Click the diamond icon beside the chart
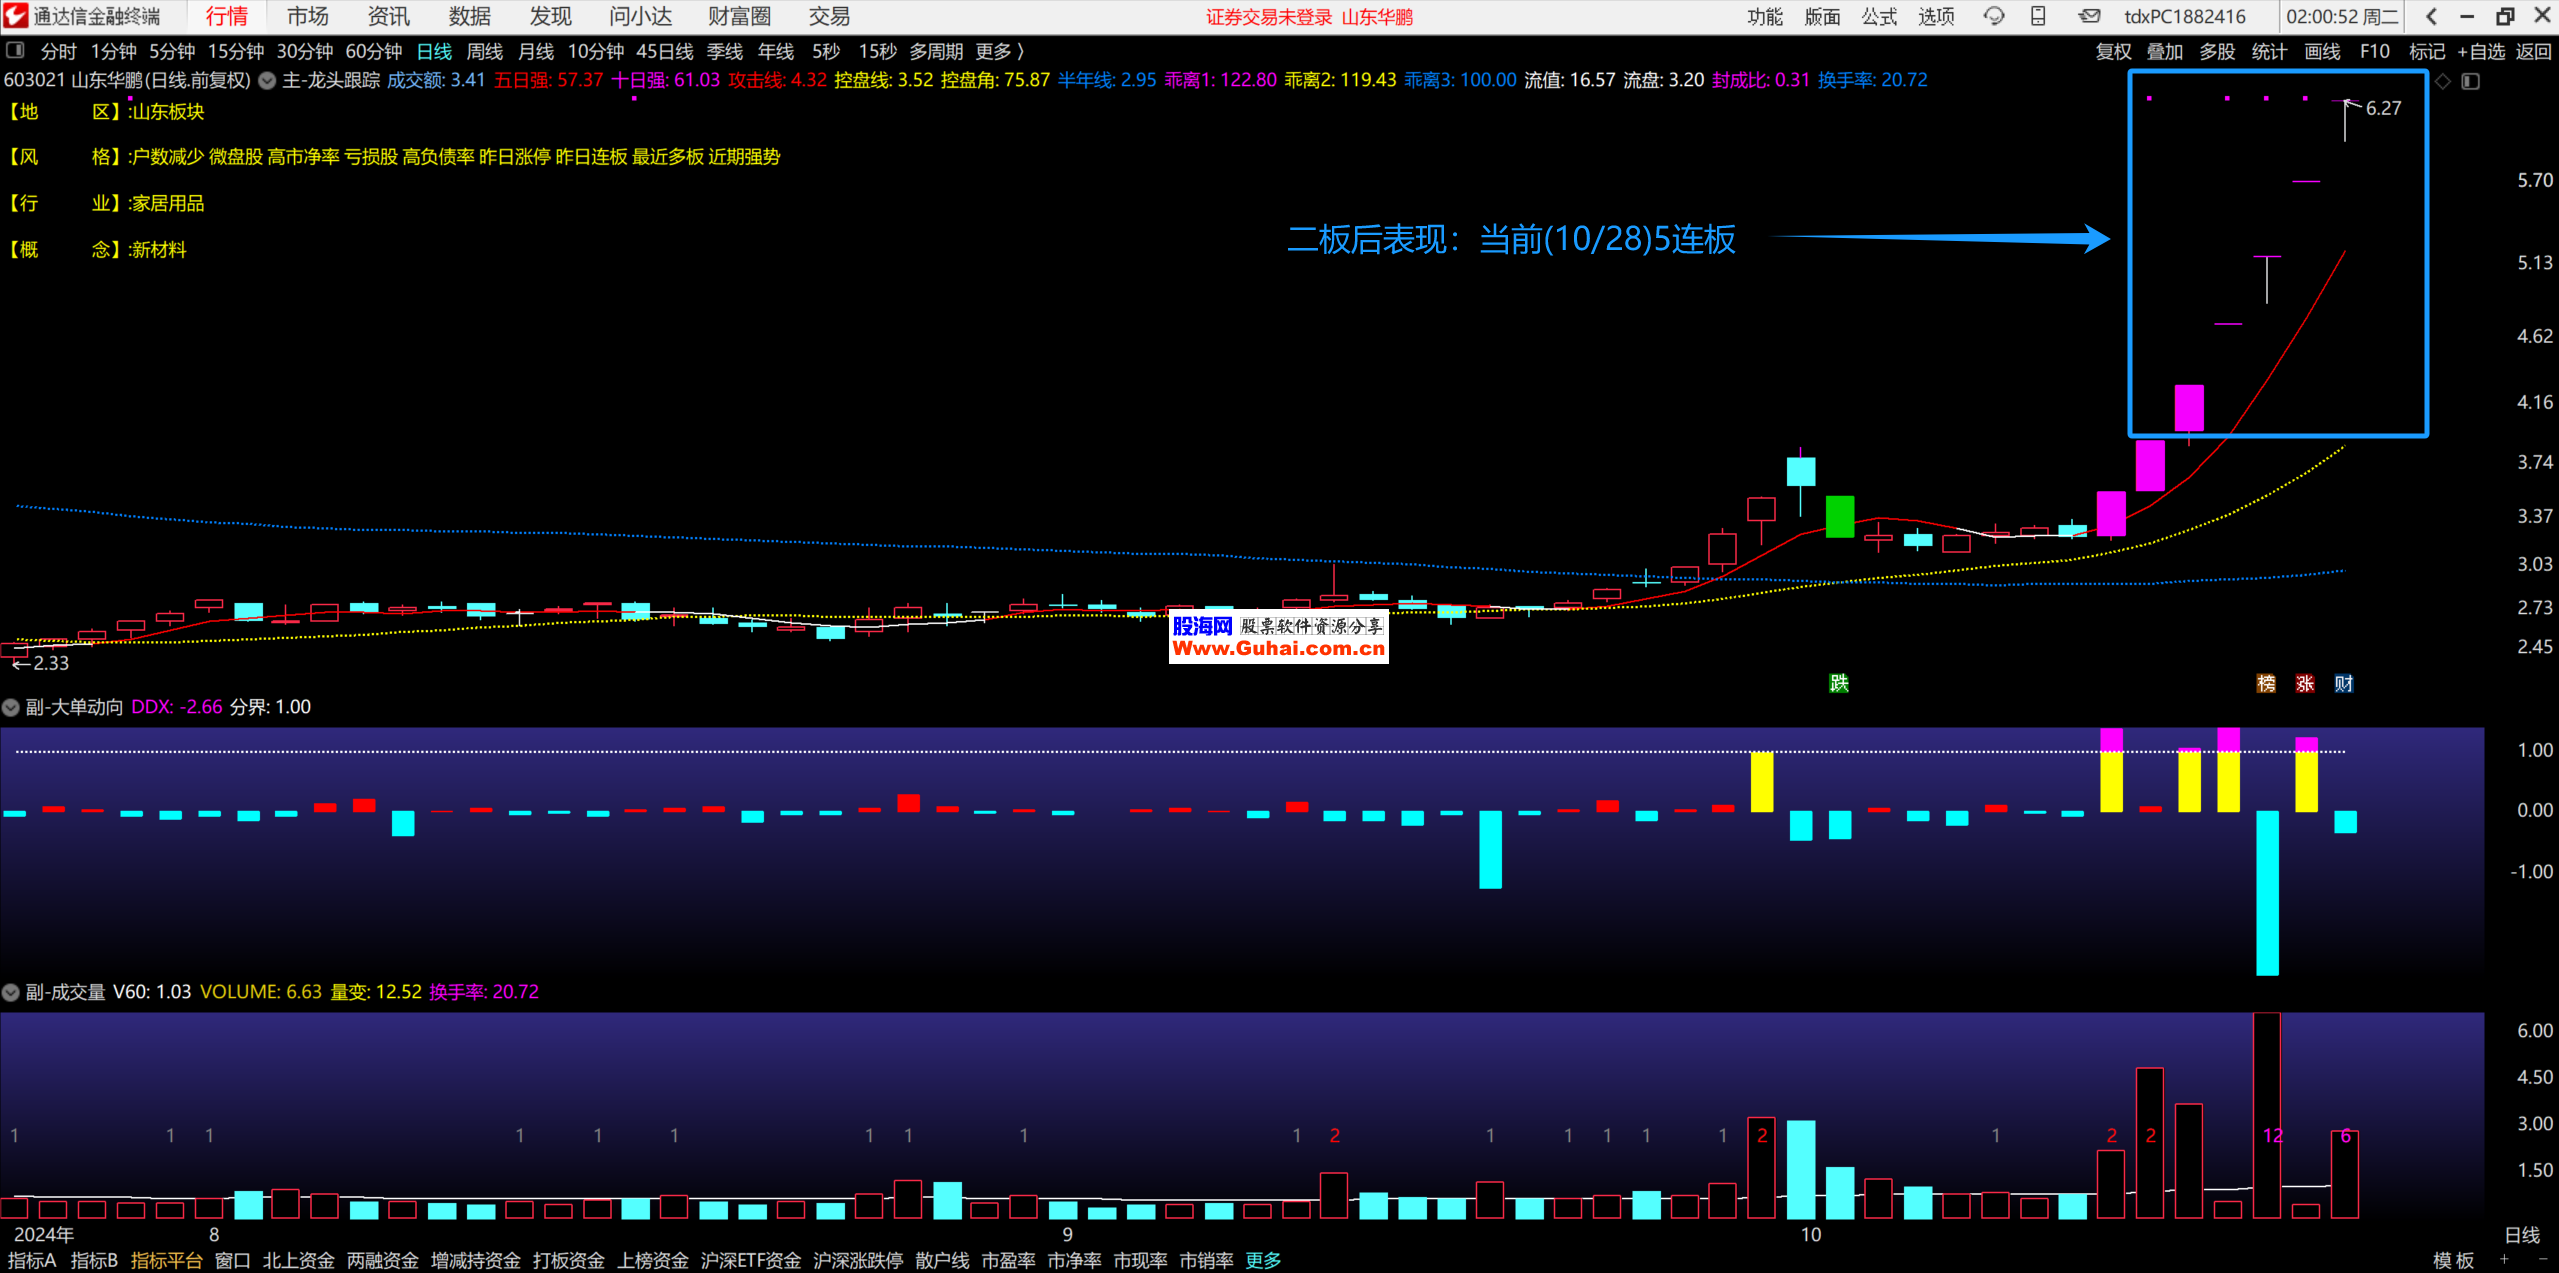The image size is (2559, 1273). 2443,81
